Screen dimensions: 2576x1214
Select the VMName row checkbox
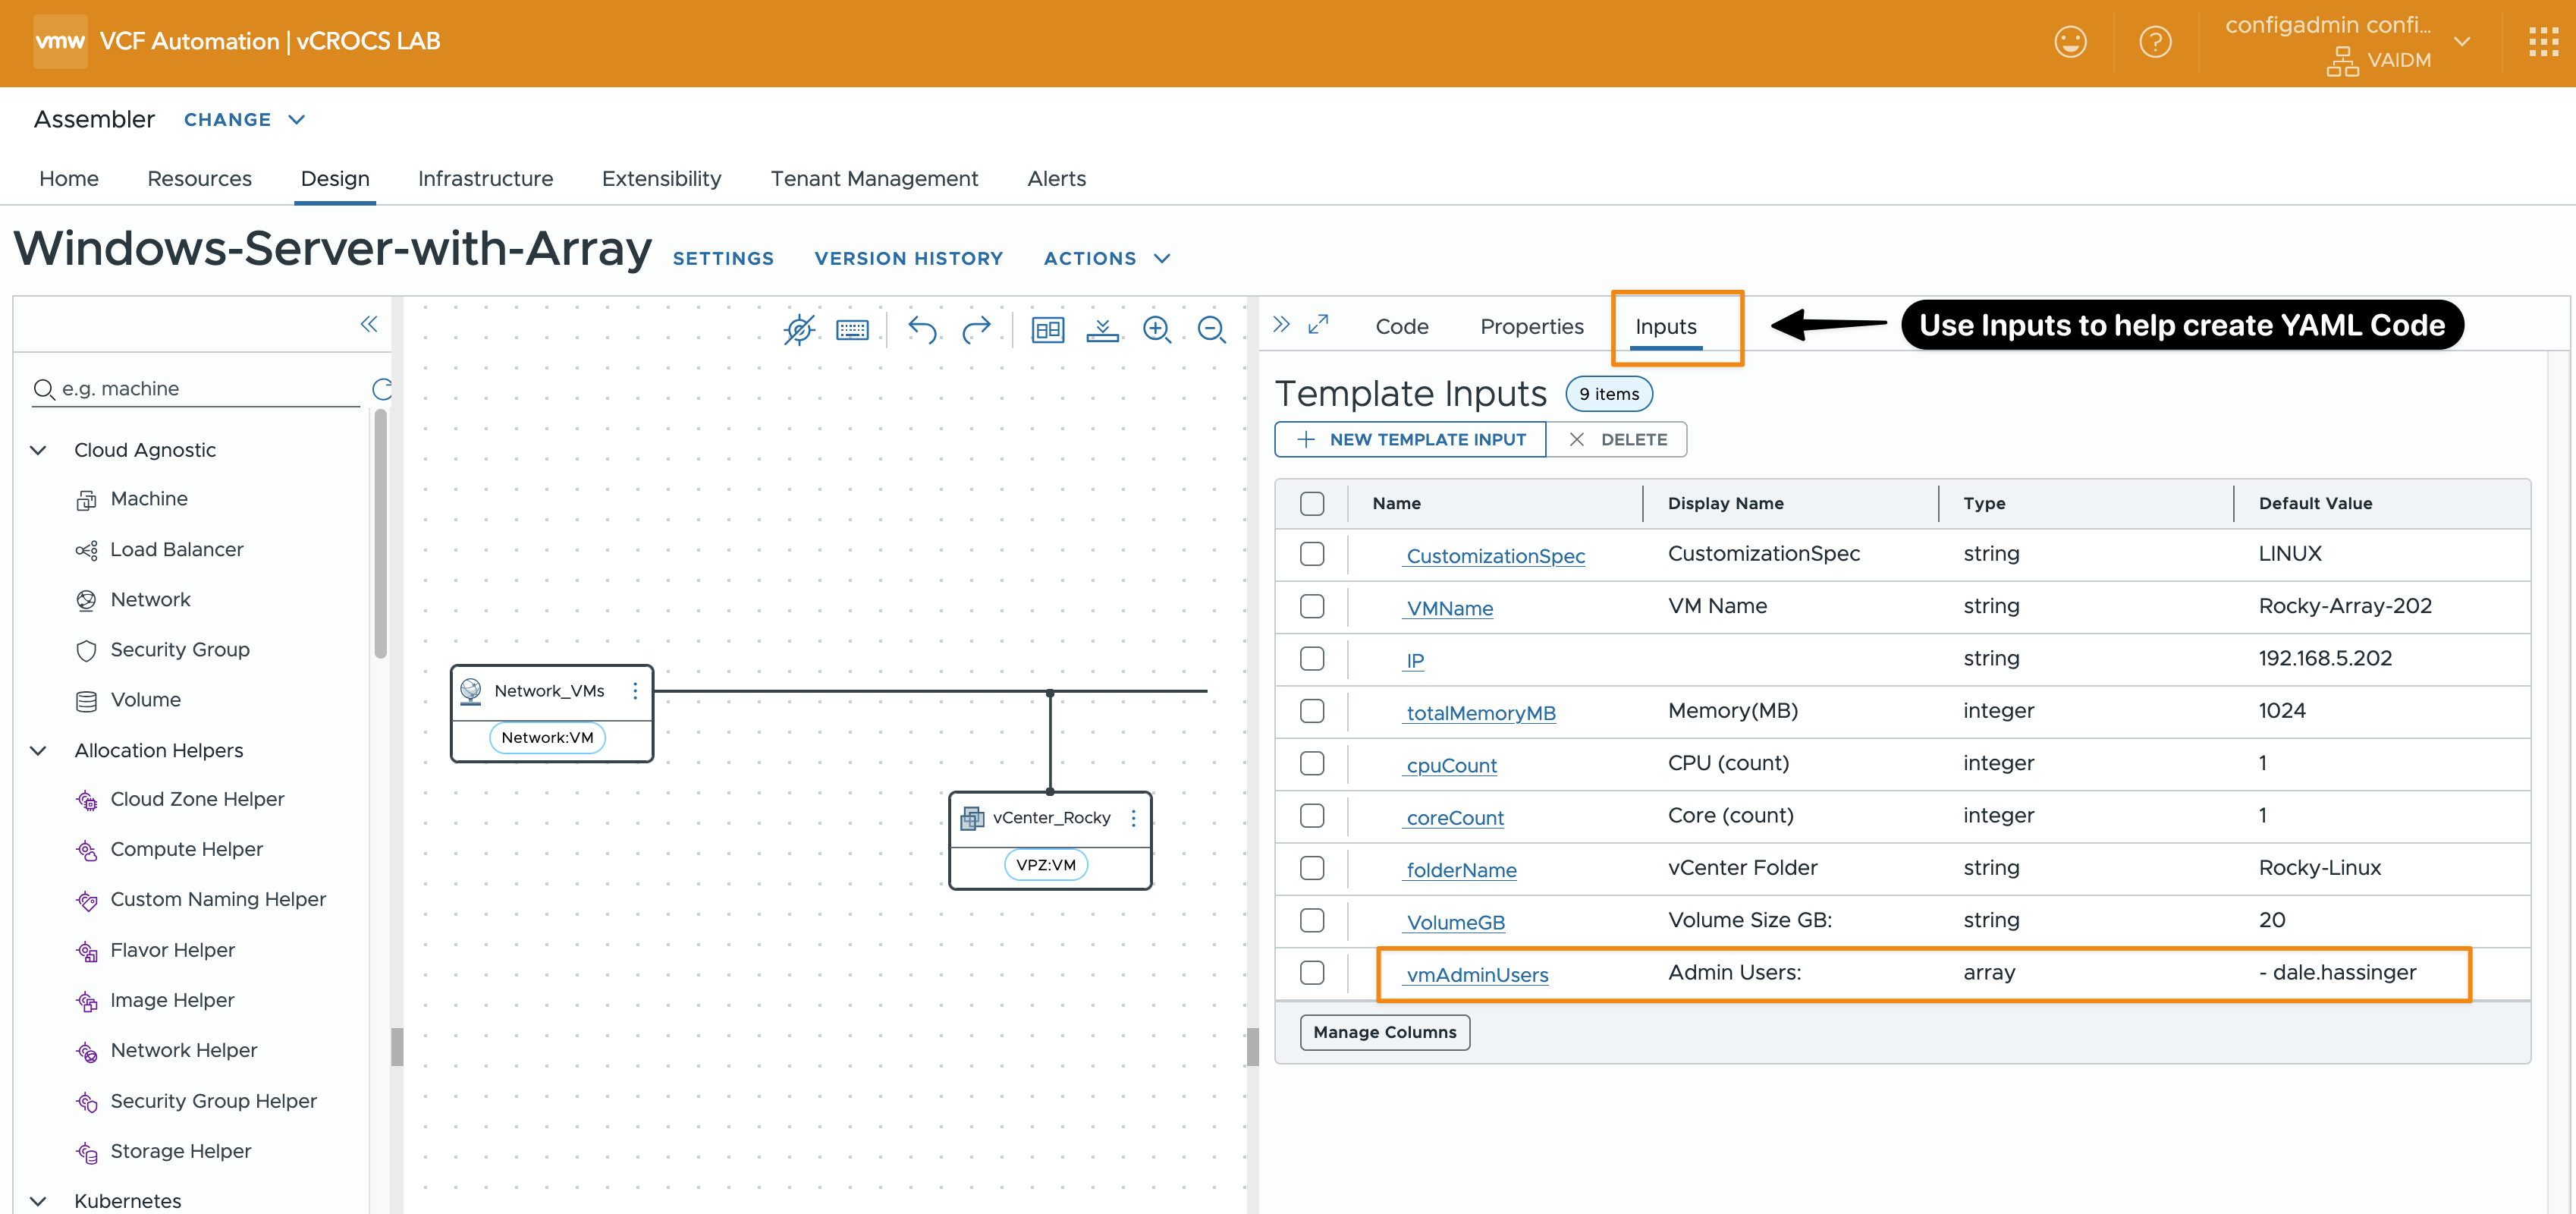1312,607
